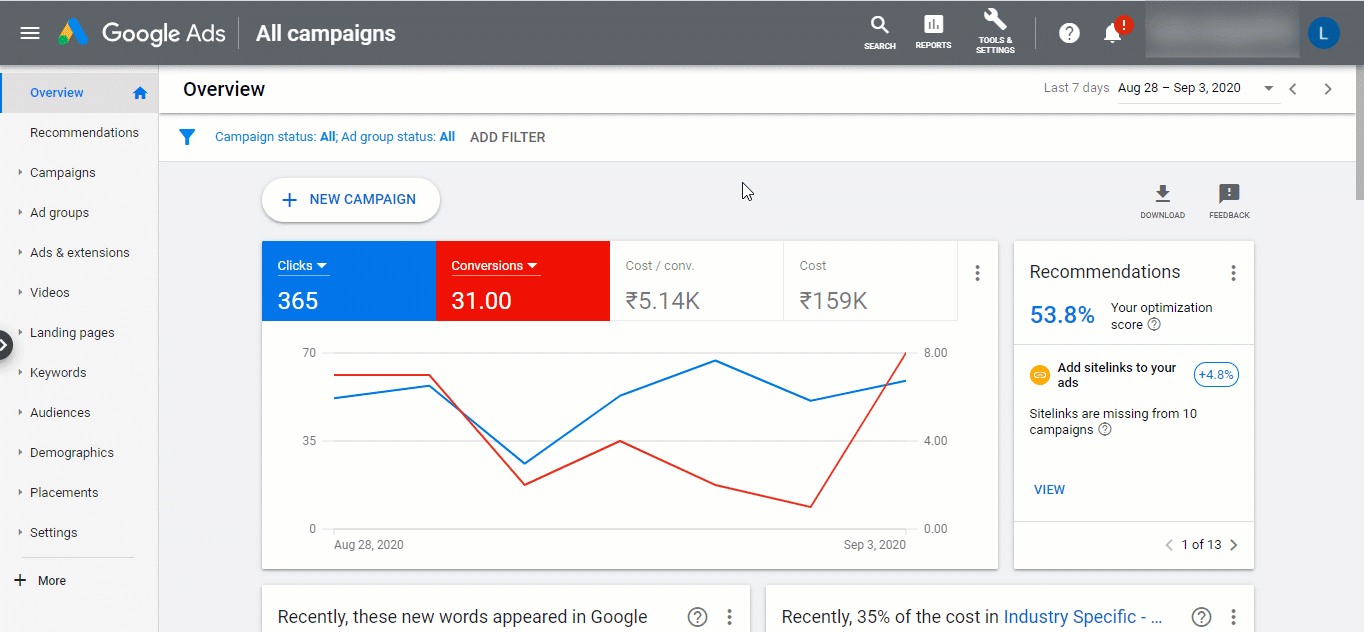Select Landing pages in the sidebar
This screenshot has height=632, width=1364.
(x=72, y=332)
